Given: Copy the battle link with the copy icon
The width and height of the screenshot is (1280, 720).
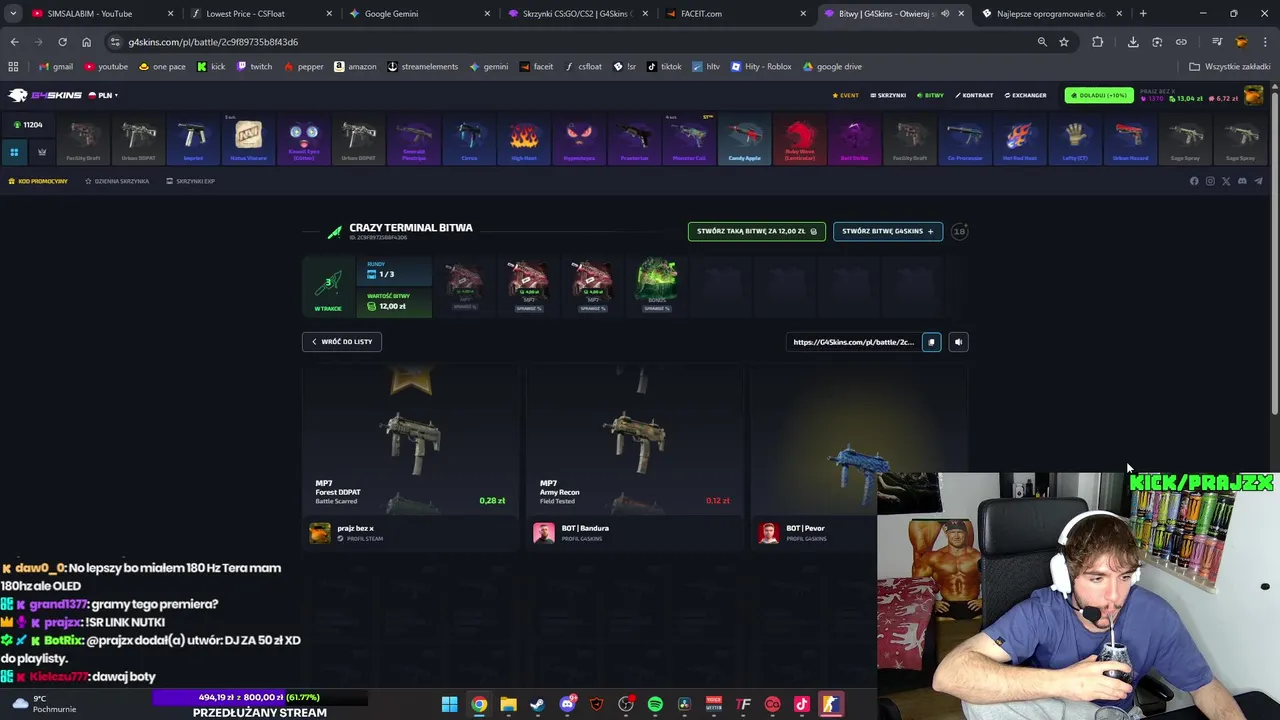Looking at the screenshot, I should point(931,342).
